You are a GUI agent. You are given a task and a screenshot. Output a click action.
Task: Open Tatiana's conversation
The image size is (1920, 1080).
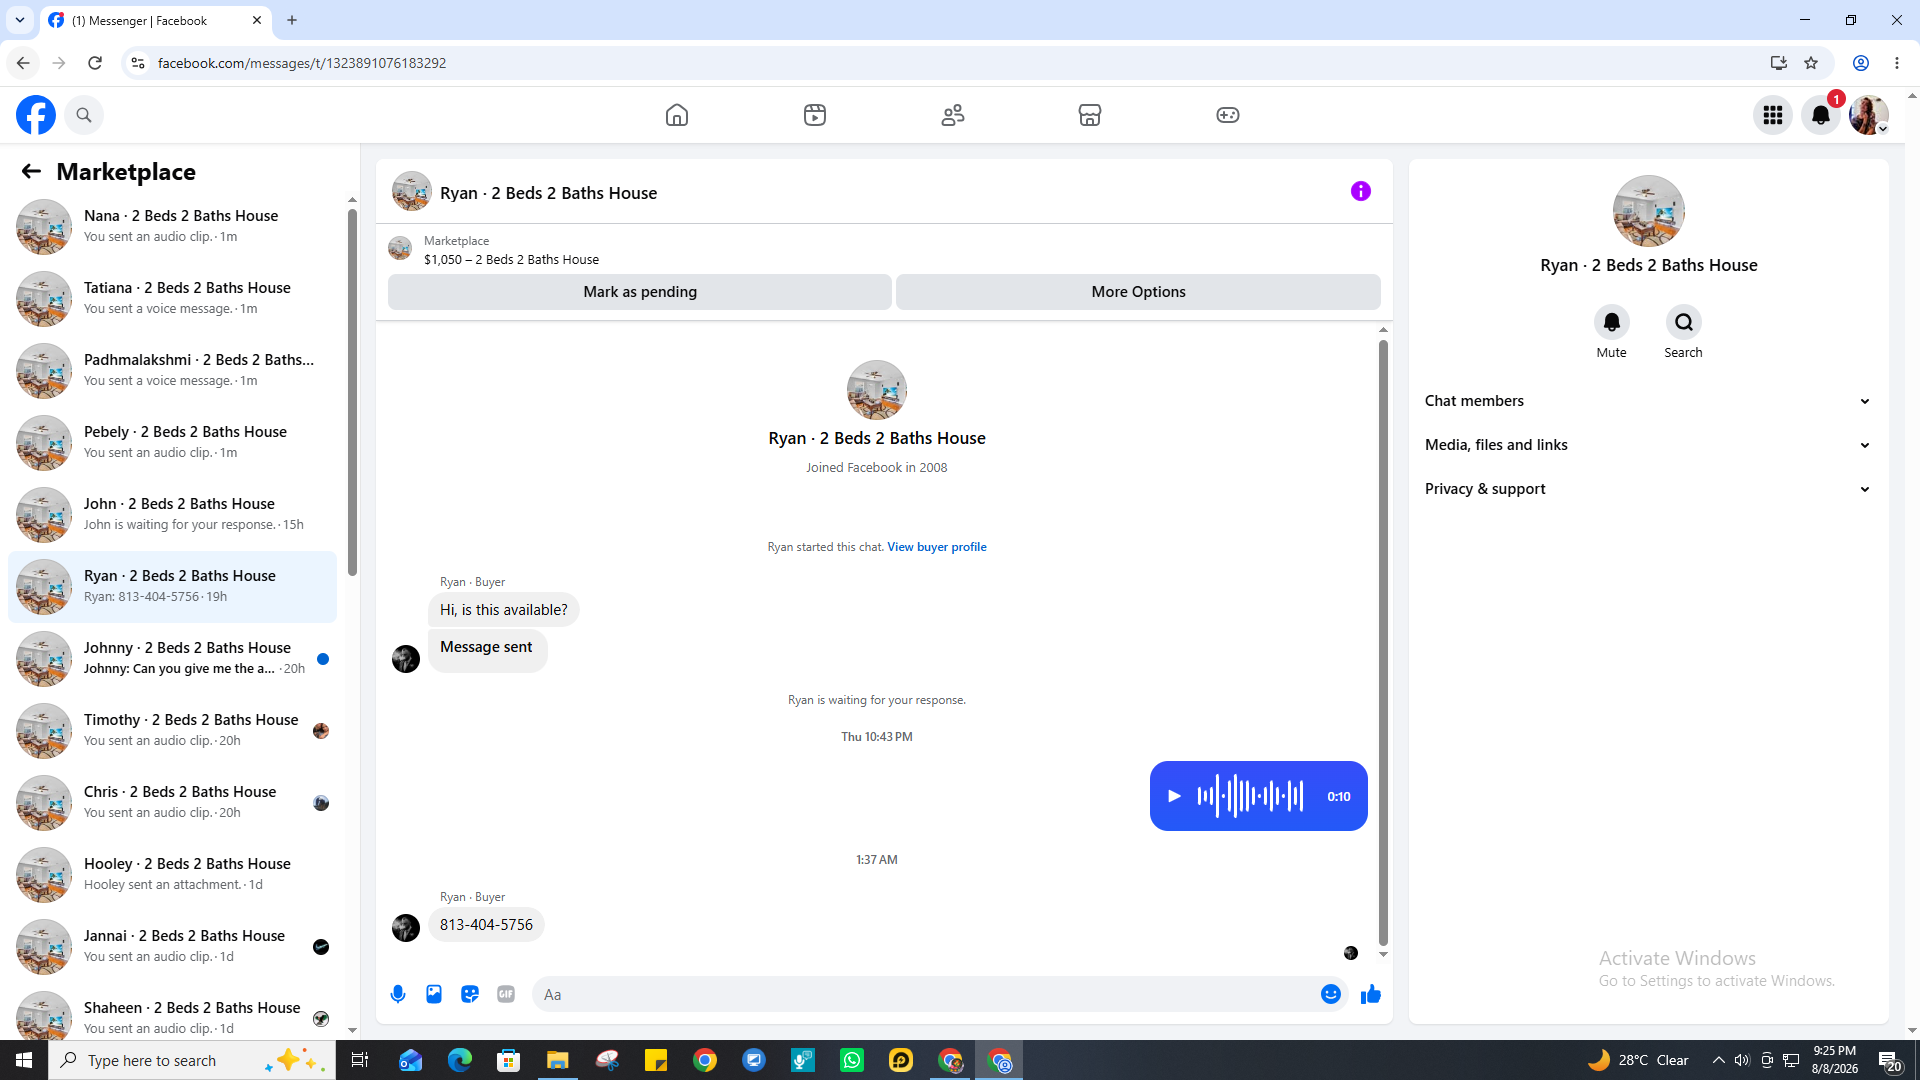(172, 298)
